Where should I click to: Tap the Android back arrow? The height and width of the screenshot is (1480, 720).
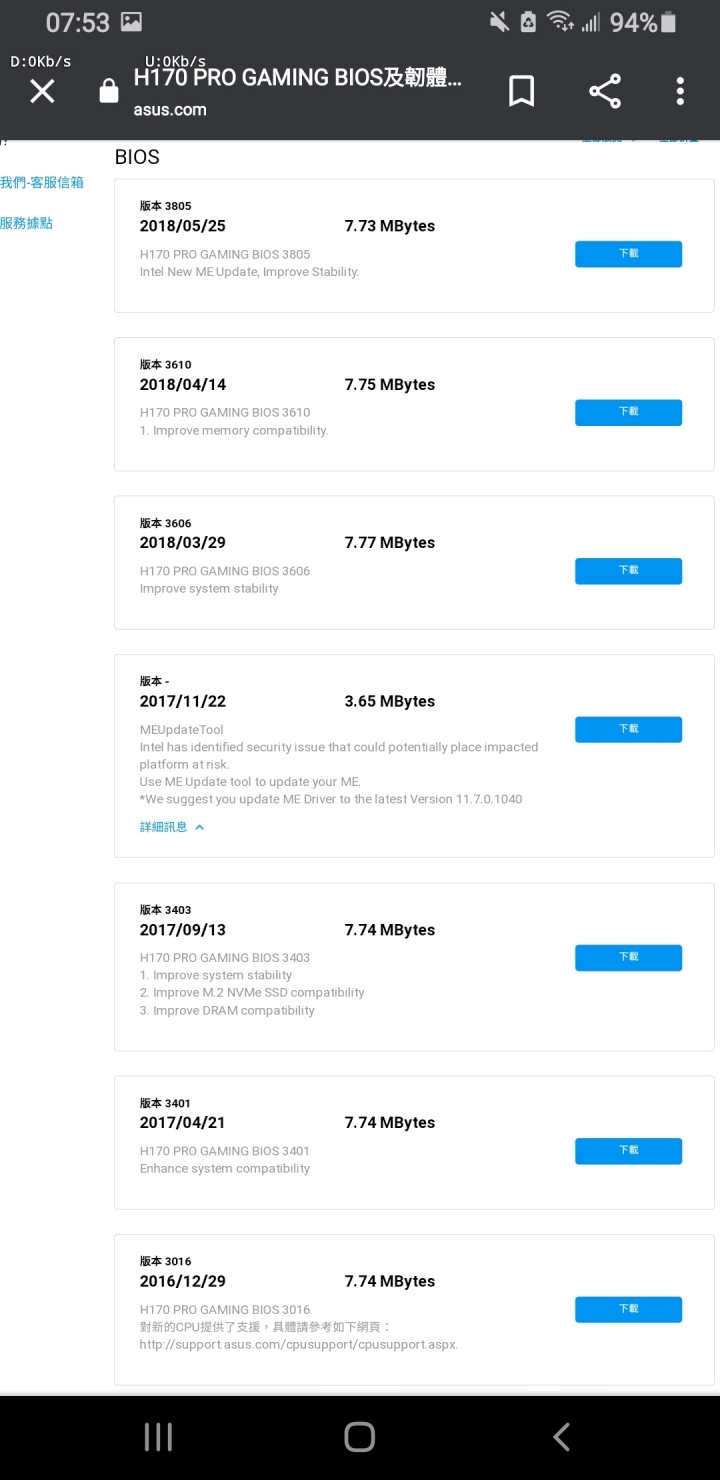point(561,1437)
